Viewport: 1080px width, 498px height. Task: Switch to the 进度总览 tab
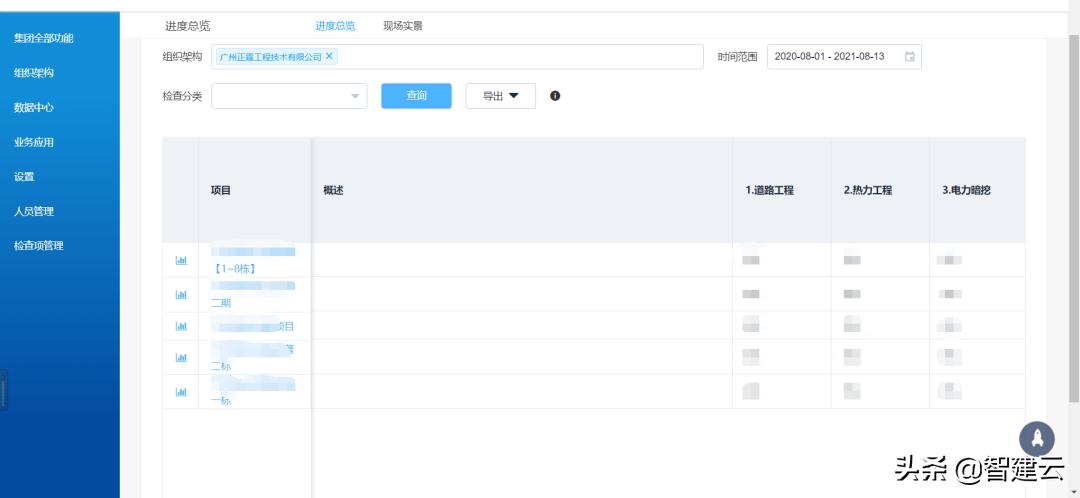tap(335, 26)
